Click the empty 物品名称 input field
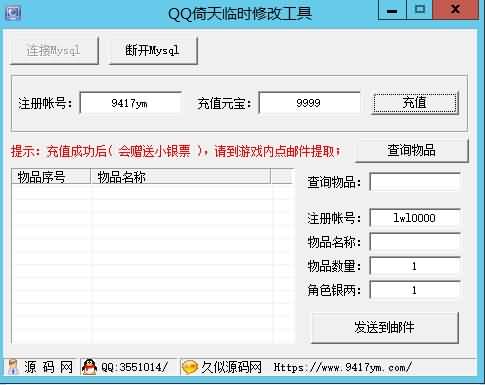 415,242
